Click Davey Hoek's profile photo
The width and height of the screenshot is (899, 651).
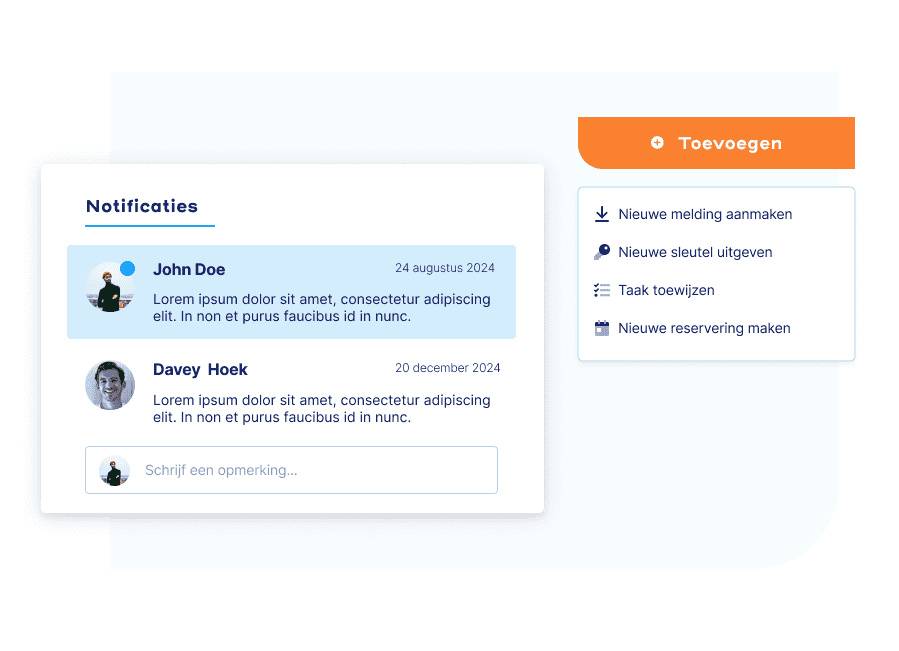(x=110, y=385)
